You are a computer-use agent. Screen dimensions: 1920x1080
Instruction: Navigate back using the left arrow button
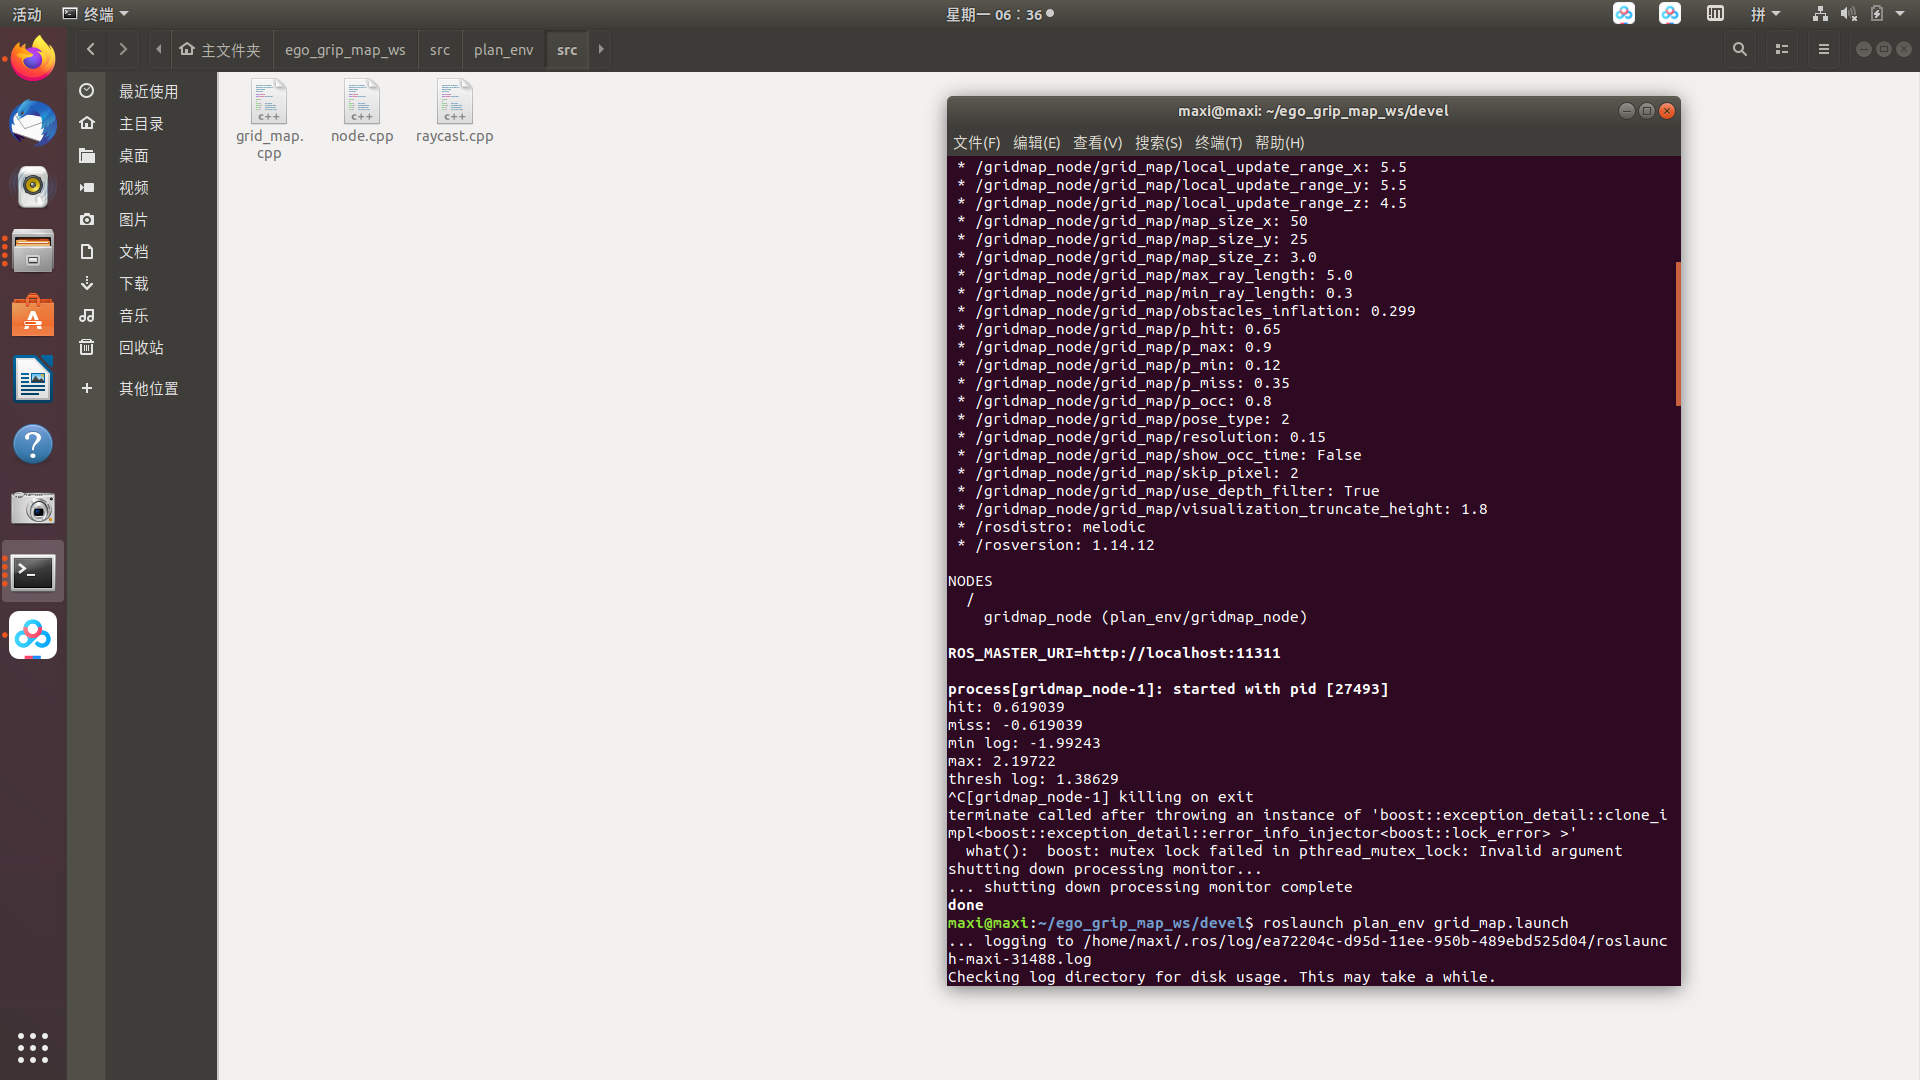click(90, 49)
